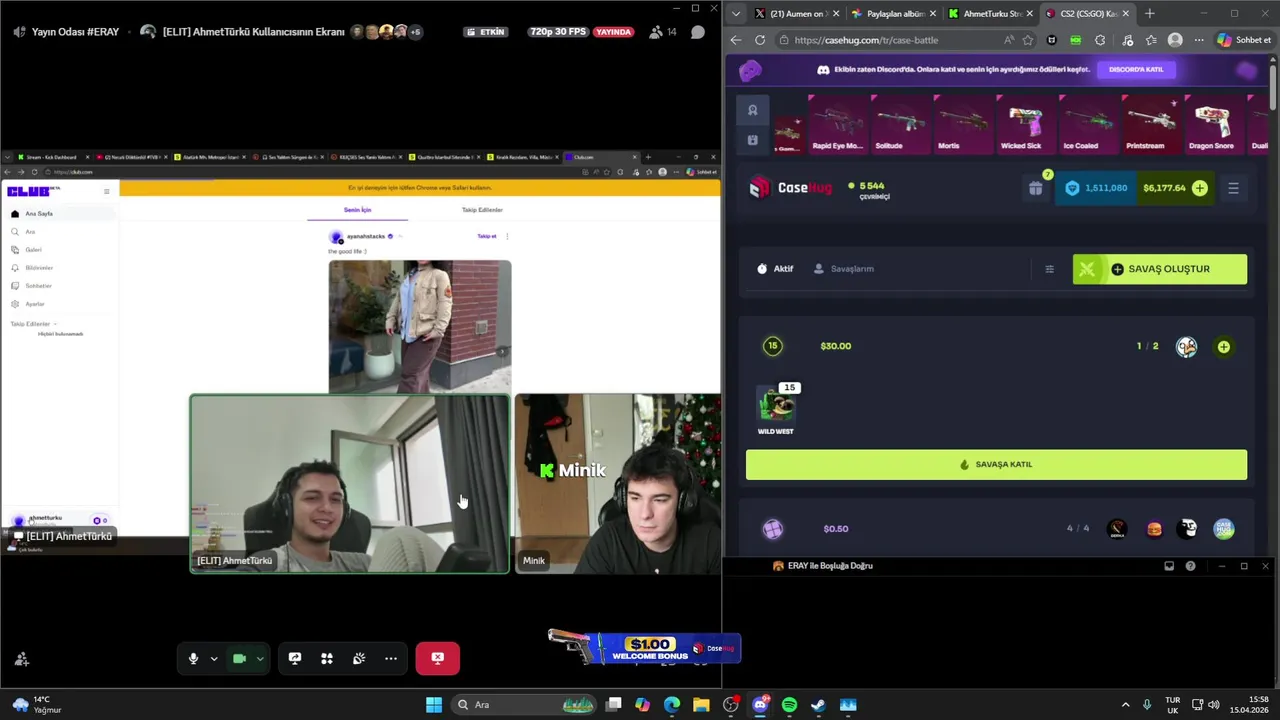Open help in ERAY ile Boşluğa Doğru window
Viewport: 1280px width, 720px height.
point(1190,566)
